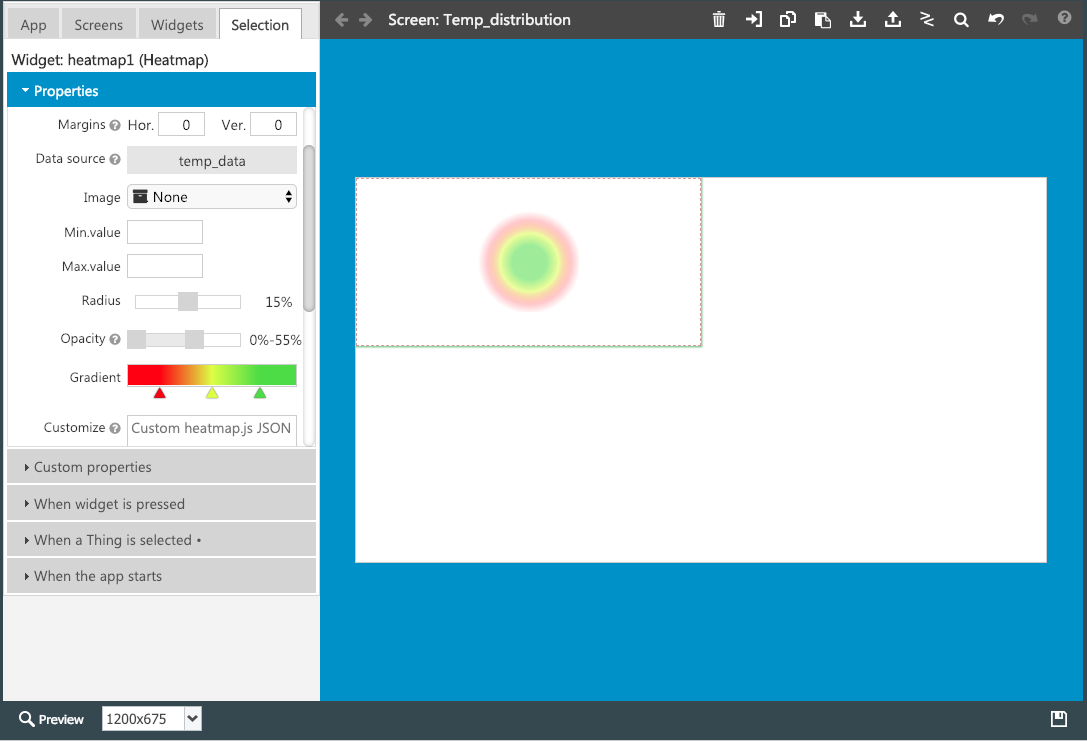
Task: Paste a widget onto the screen
Action: click(x=822, y=18)
